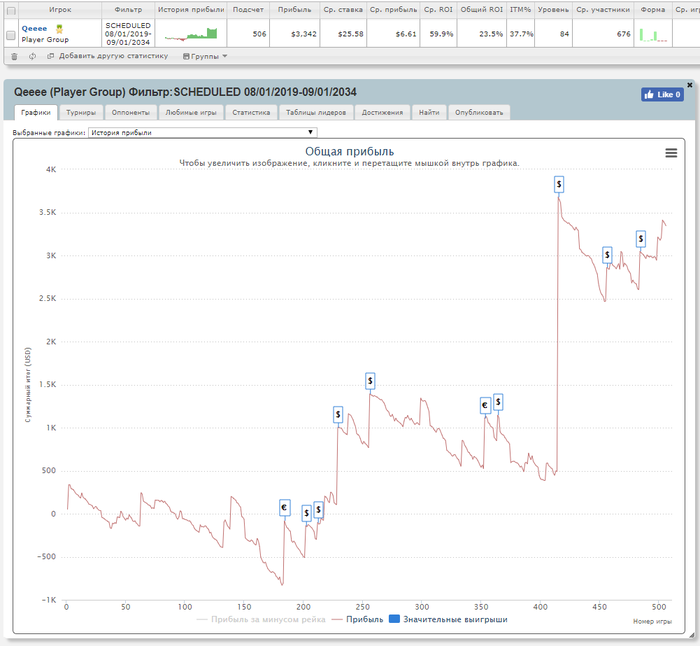This screenshot has width=700, height=646.
Task: Click the trash delete icon
Action: [14, 56]
